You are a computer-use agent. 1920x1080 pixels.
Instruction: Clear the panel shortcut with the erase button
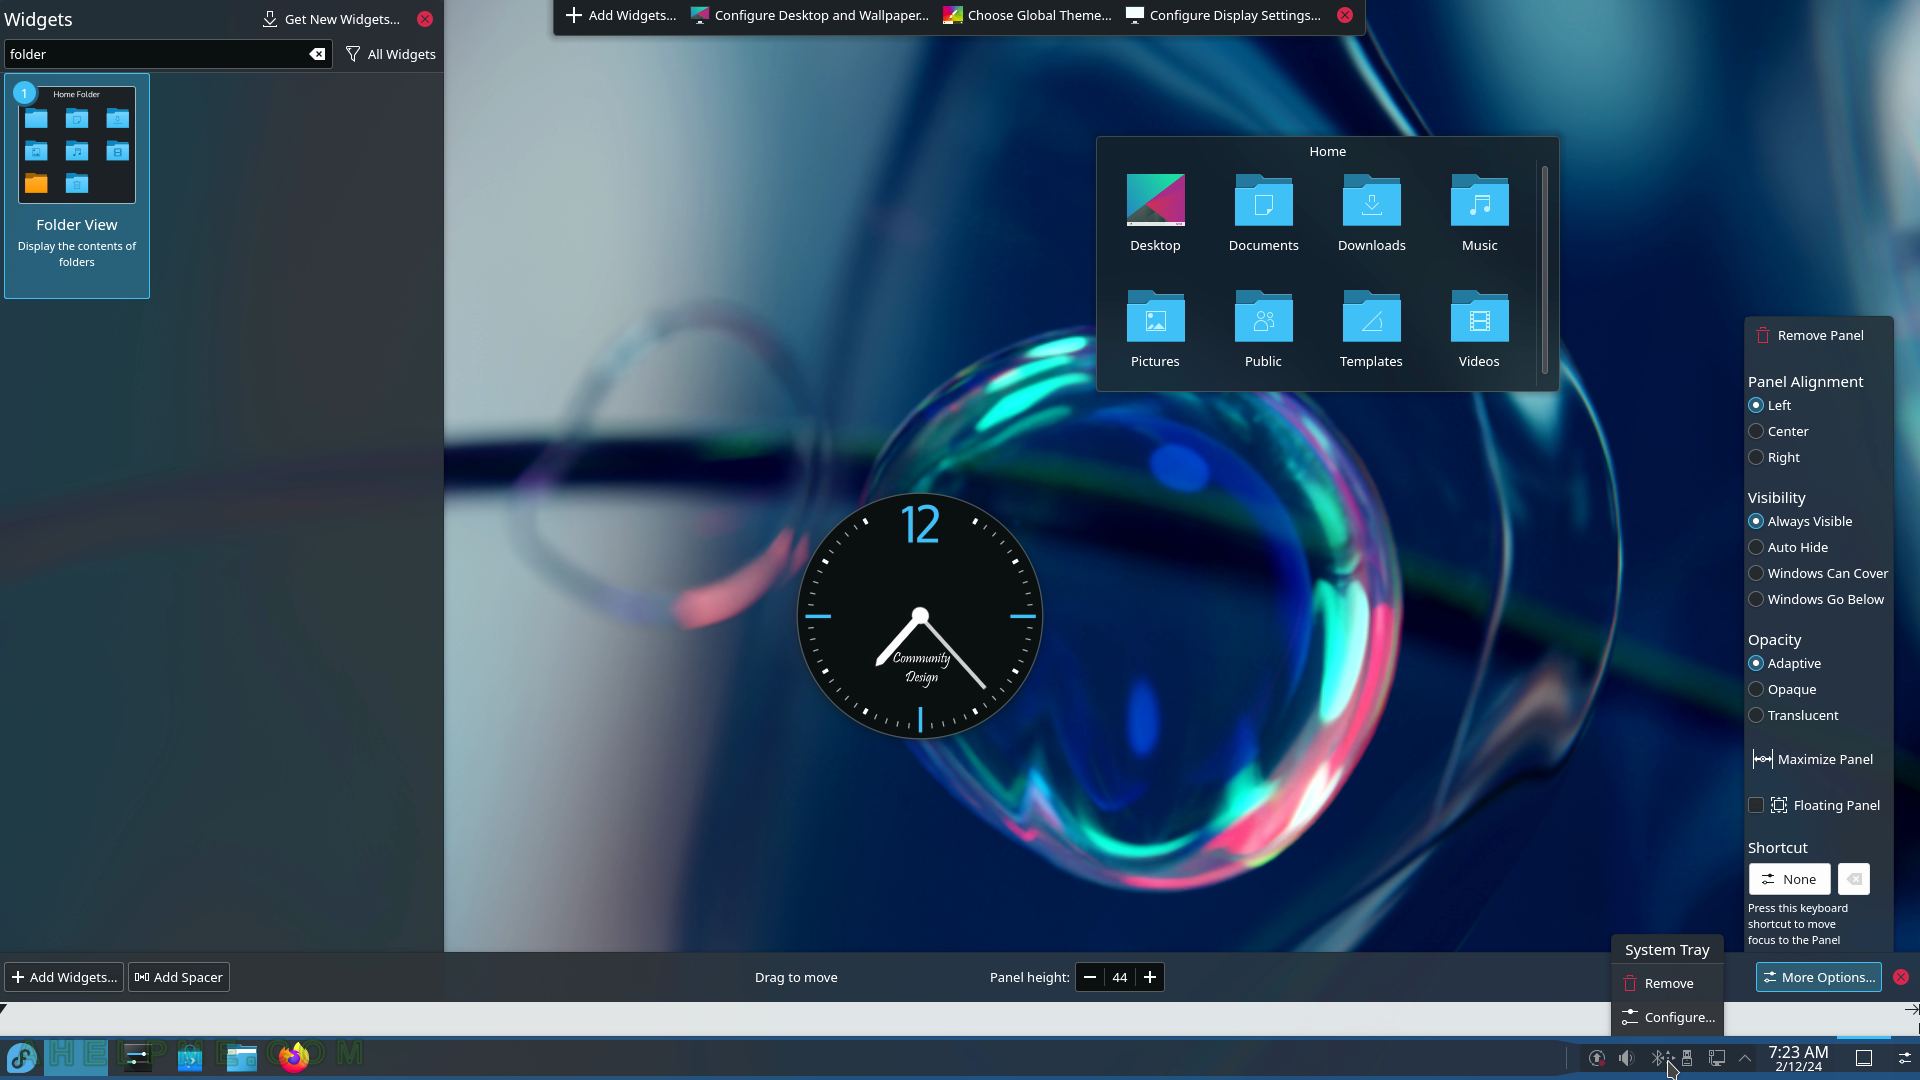[1854, 879]
